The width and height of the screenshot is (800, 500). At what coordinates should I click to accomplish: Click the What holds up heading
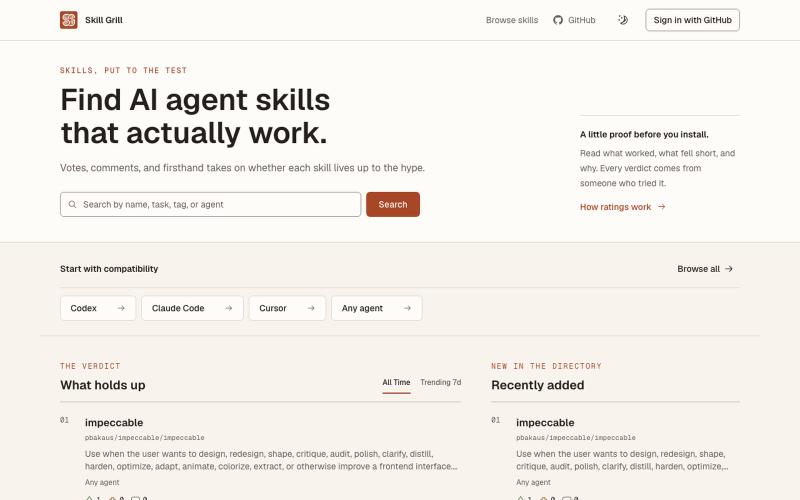(x=103, y=385)
